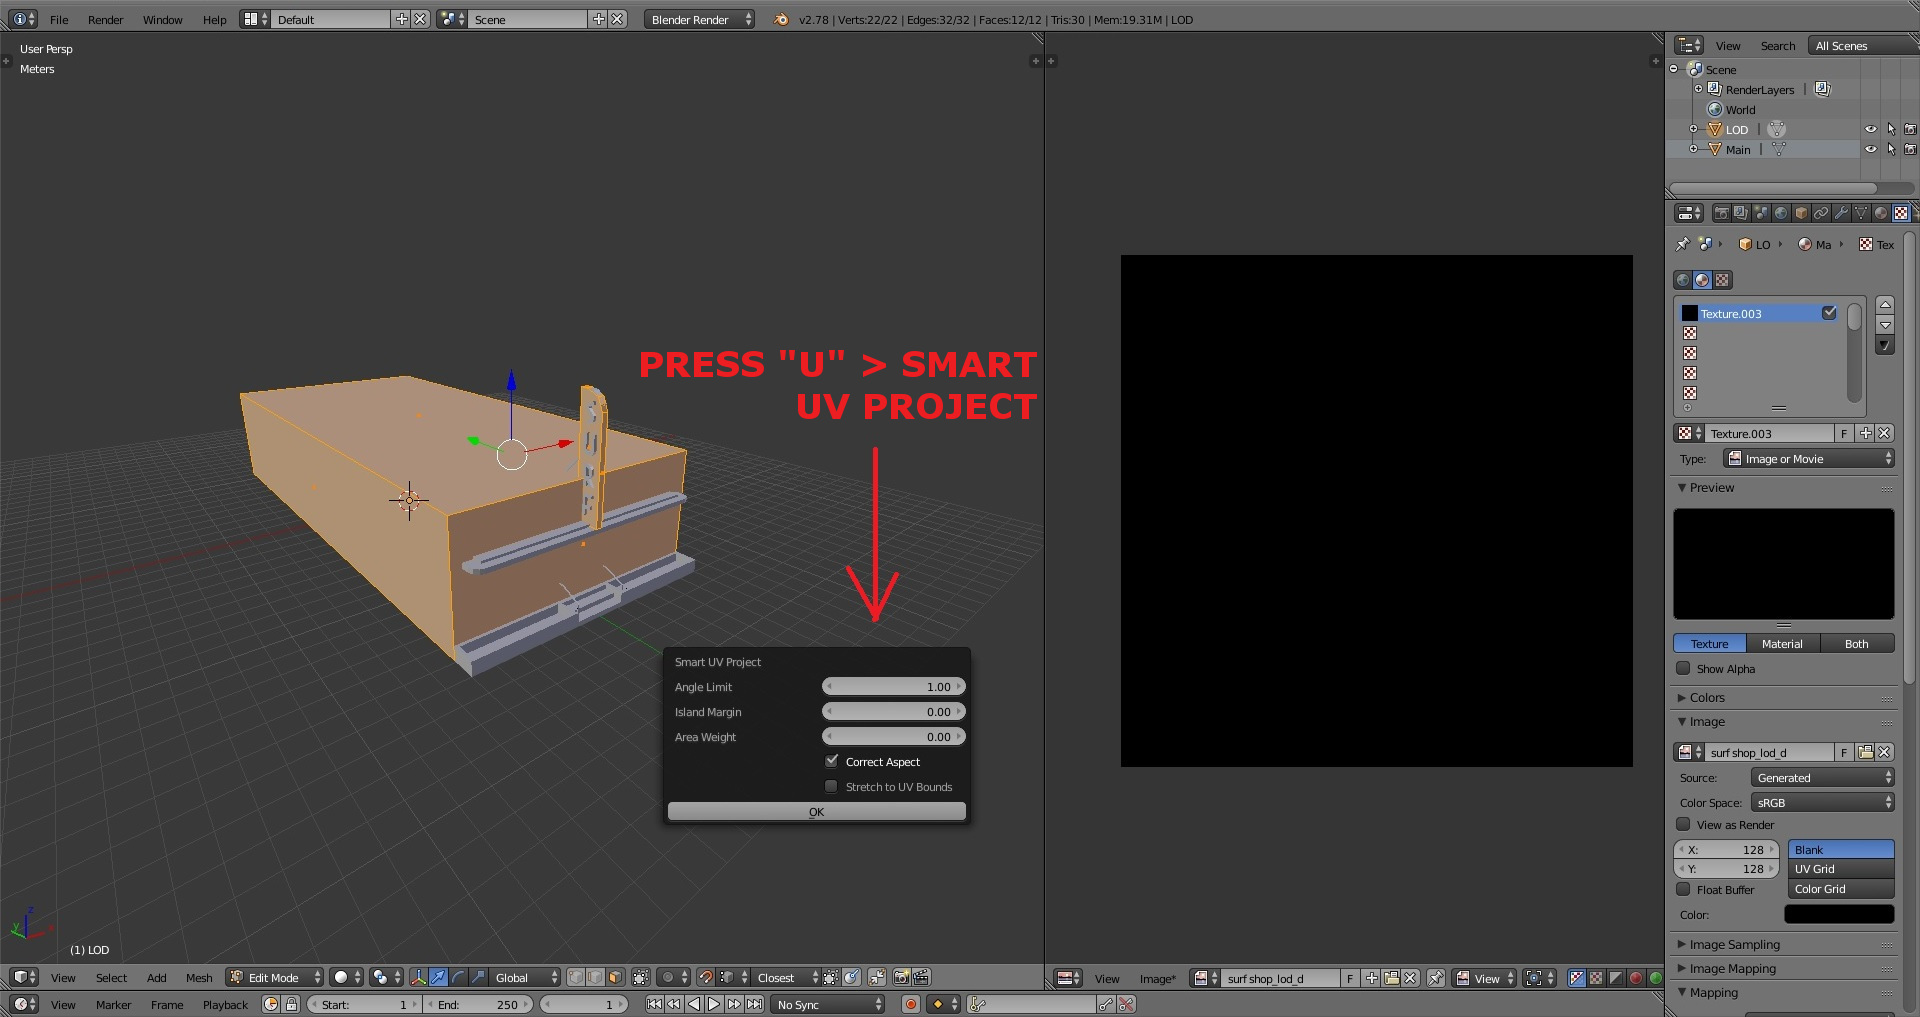Delete keyframes with the crossed key icon

tap(1126, 1004)
